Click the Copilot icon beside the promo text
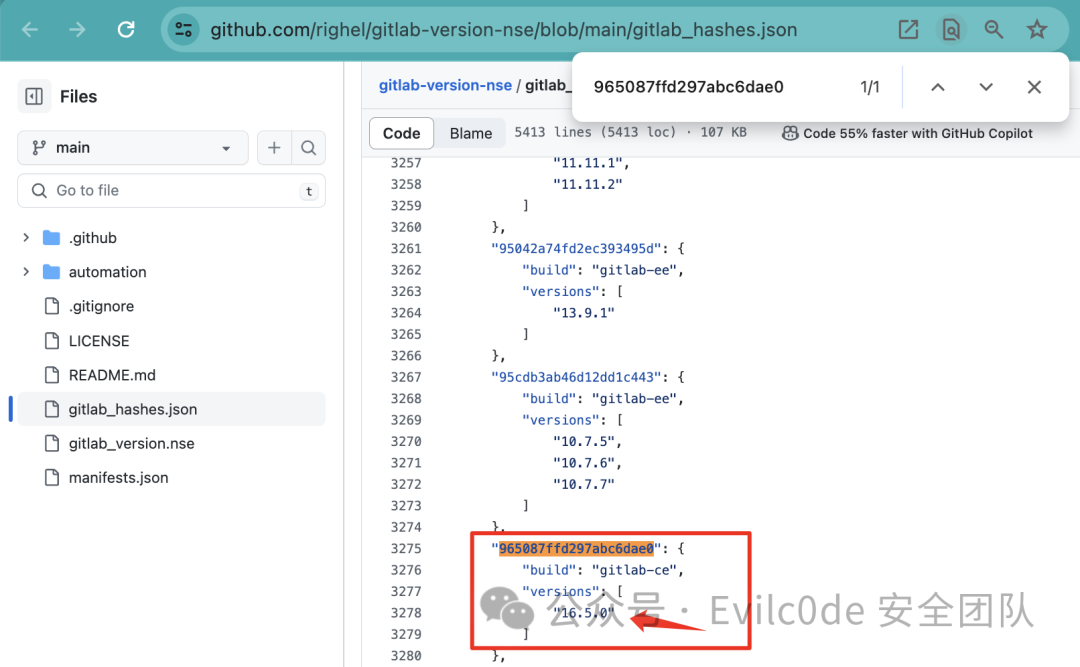The image size is (1080, 667). (790, 133)
